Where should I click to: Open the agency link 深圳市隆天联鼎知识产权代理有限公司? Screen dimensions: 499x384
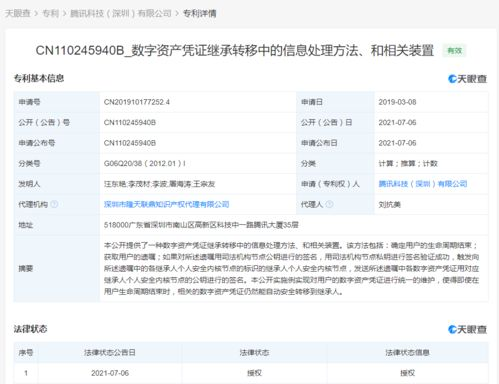click(166, 204)
